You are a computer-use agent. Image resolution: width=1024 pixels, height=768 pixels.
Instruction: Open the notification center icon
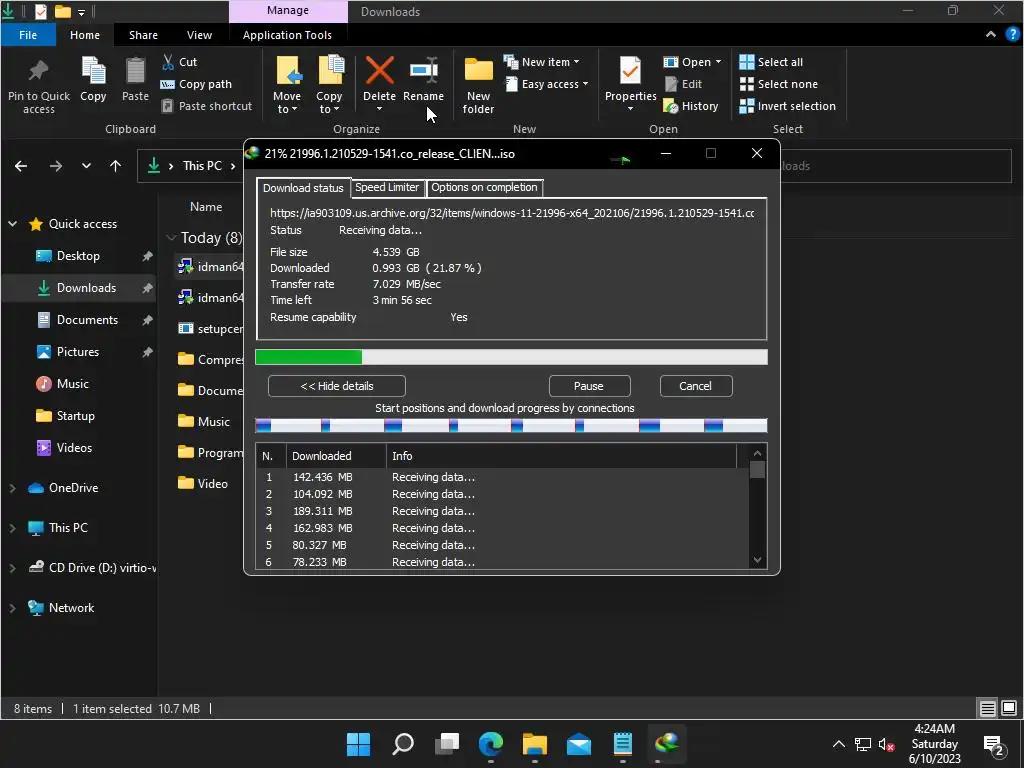[x=994, y=744]
